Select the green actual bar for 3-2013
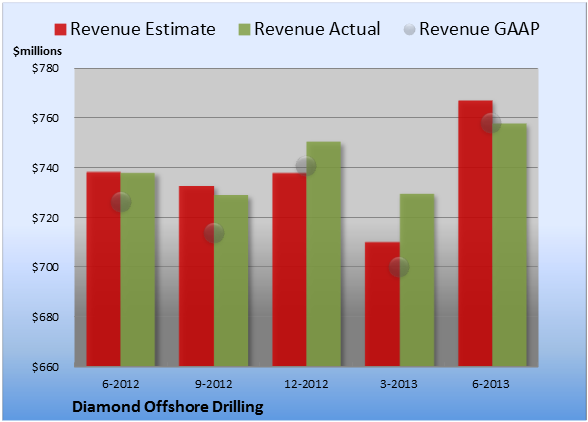The image size is (588, 422). (417, 280)
